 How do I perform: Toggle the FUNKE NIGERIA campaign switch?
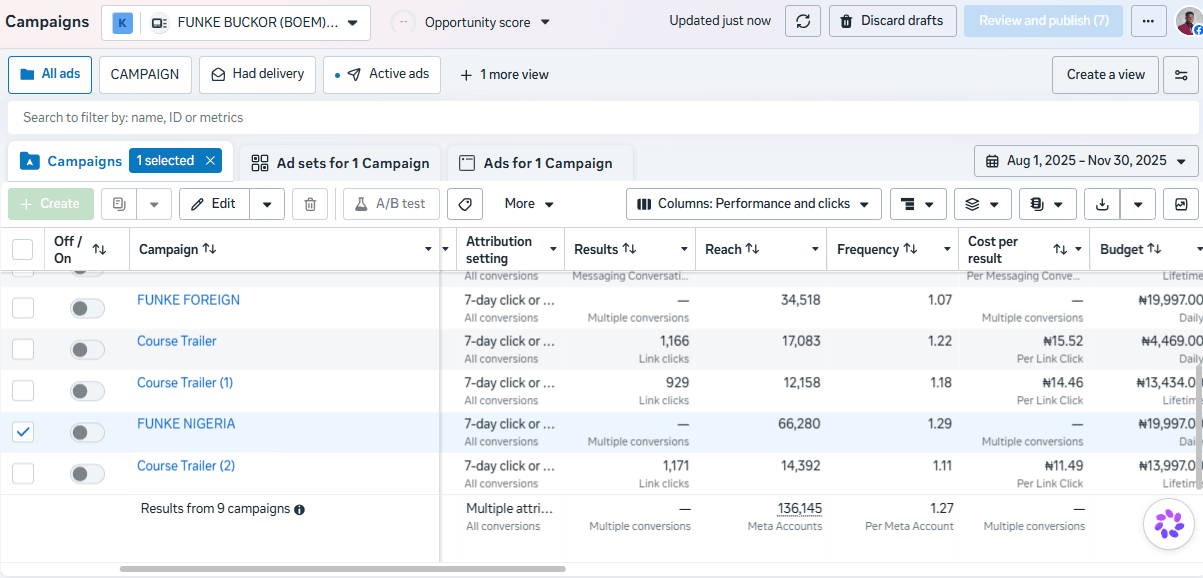point(87,433)
